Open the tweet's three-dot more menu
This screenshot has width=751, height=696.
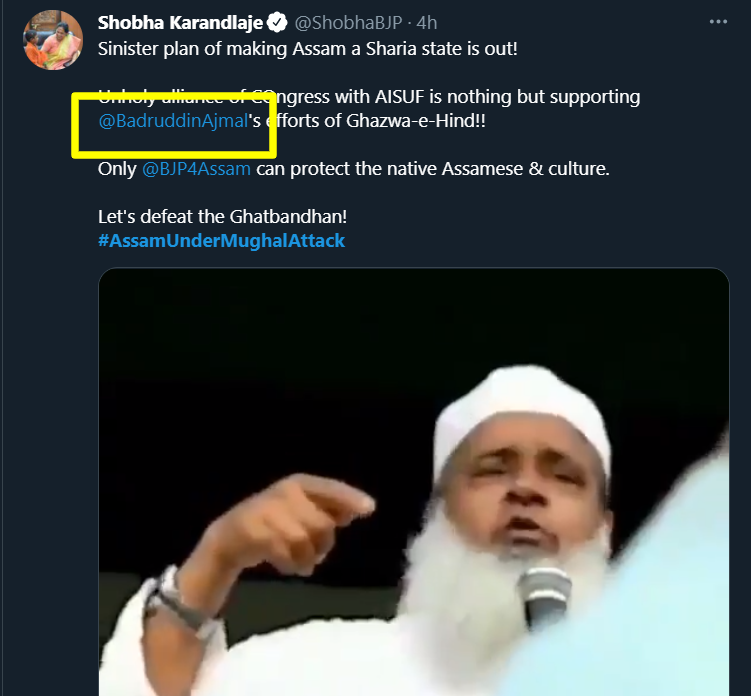(718, 21)
